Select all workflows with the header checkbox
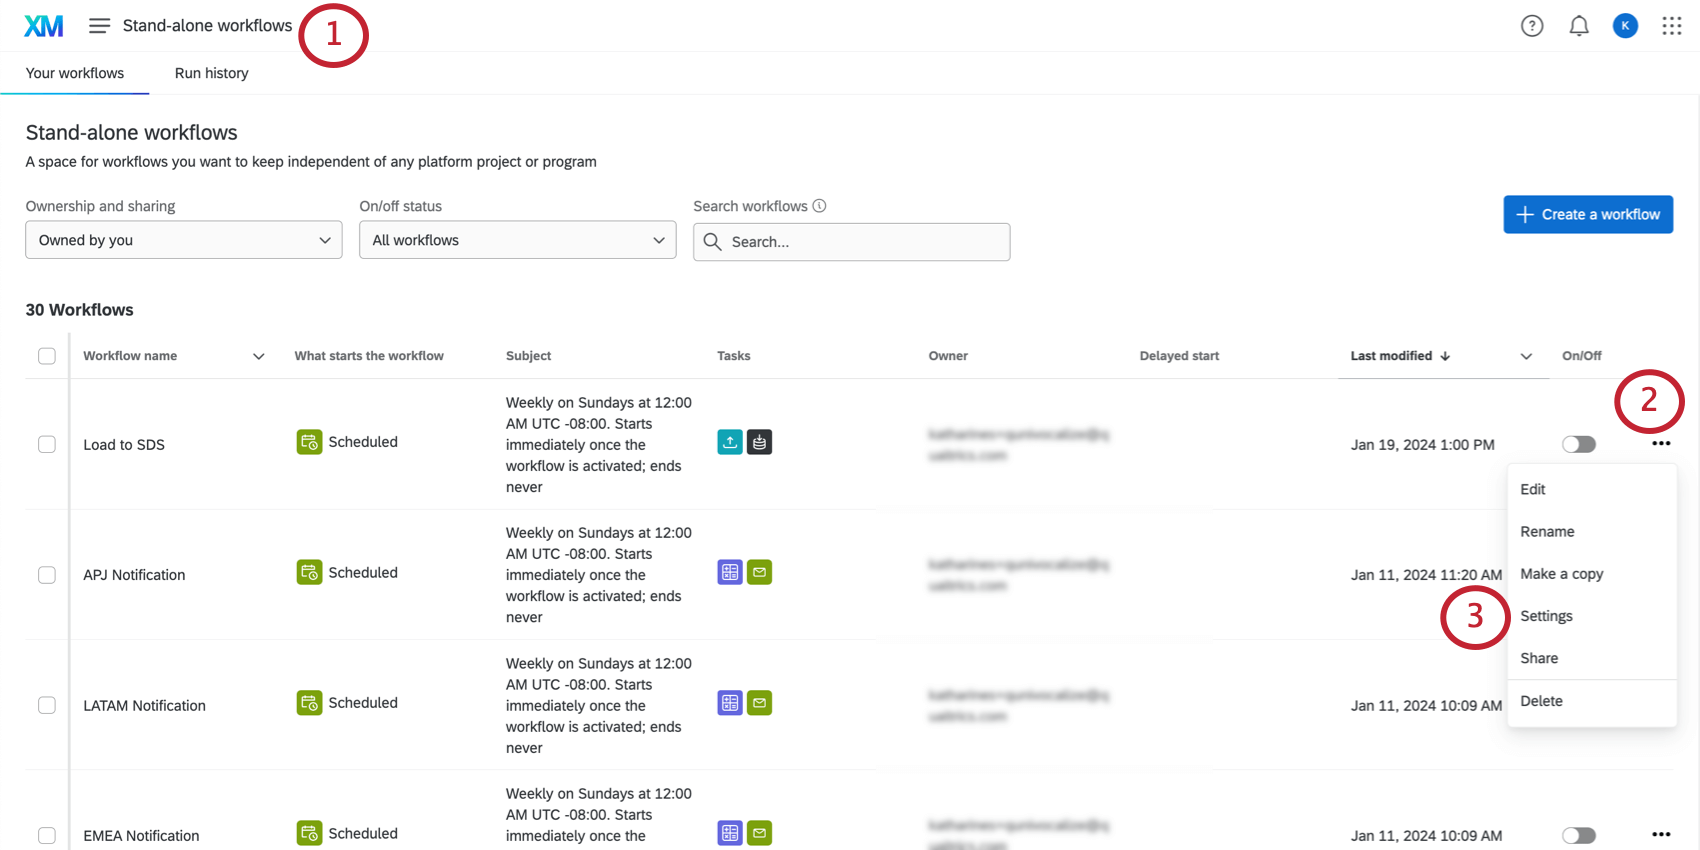1700x850 pixels. pos(47,355)
